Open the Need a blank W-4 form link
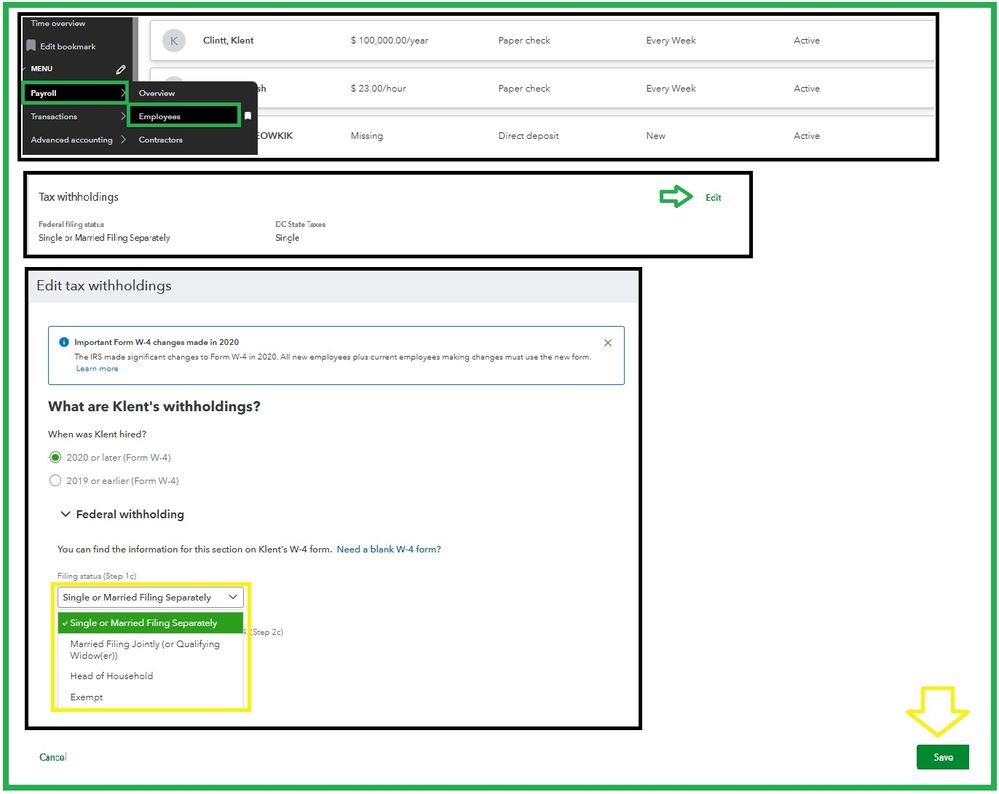 tap(389, 549)
